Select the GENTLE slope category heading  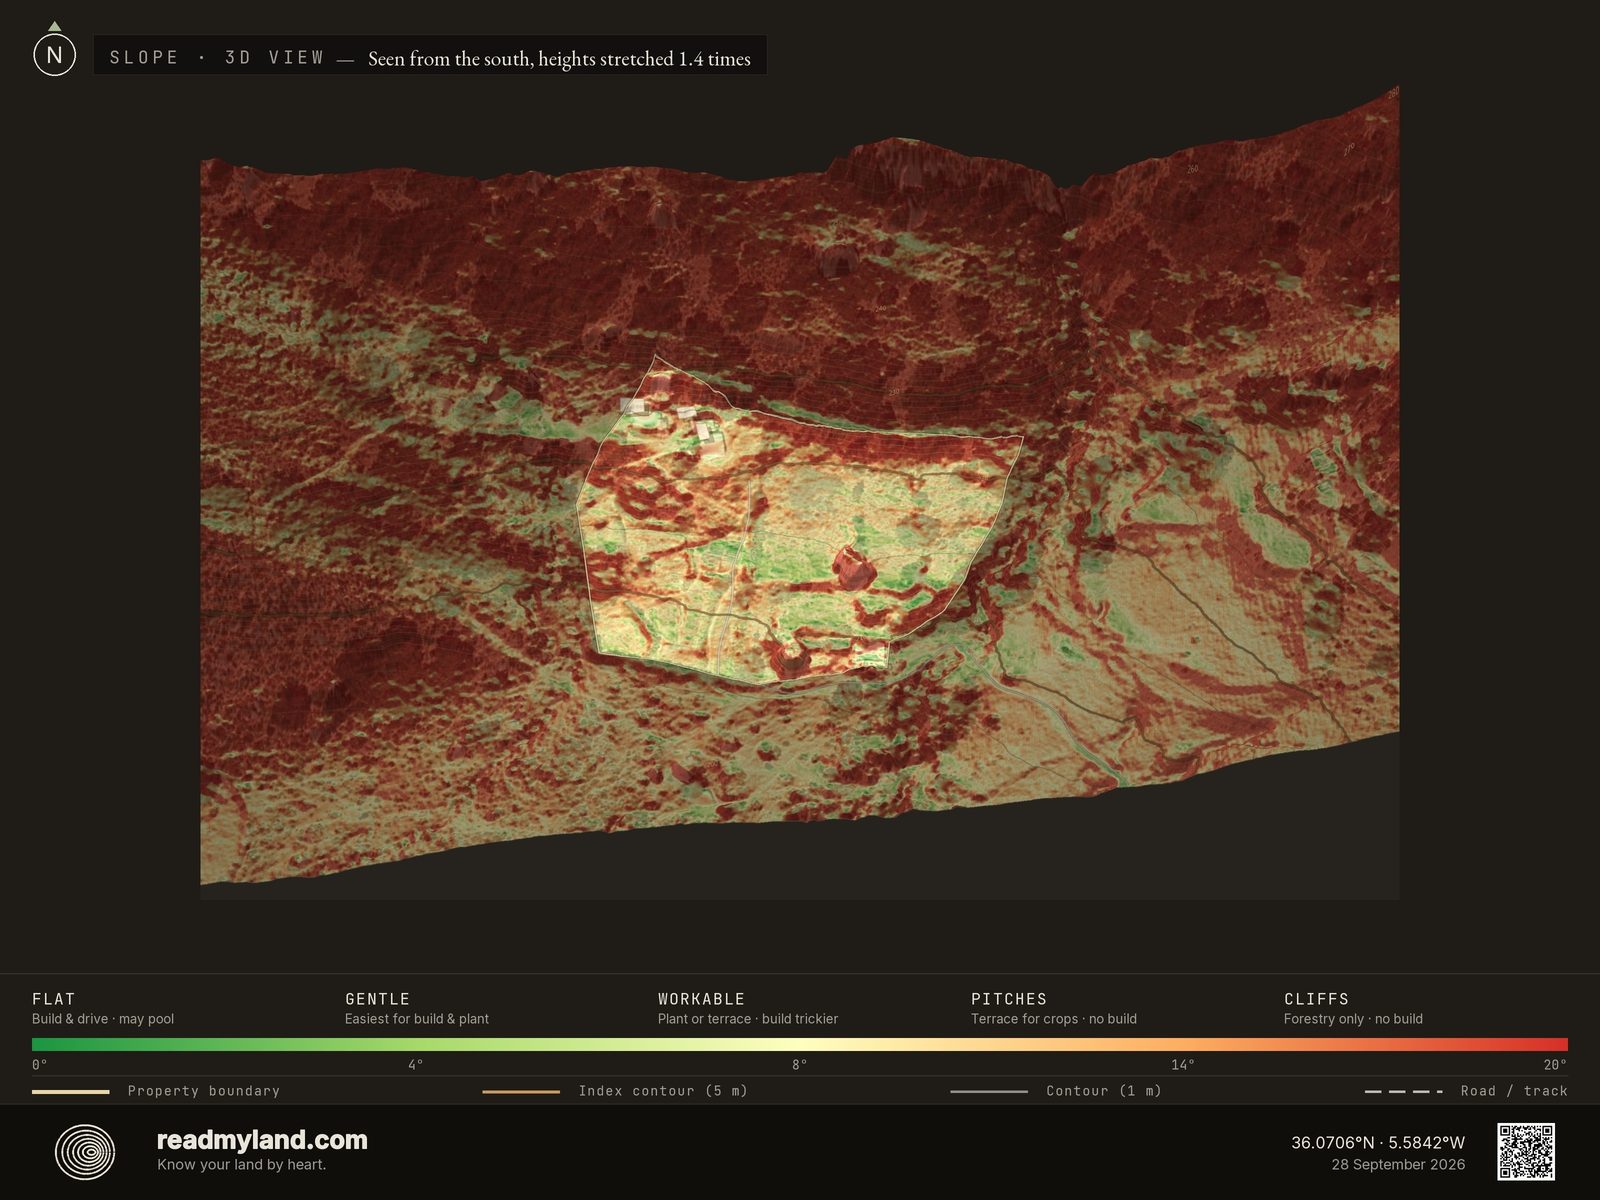(x=378, y=999)
